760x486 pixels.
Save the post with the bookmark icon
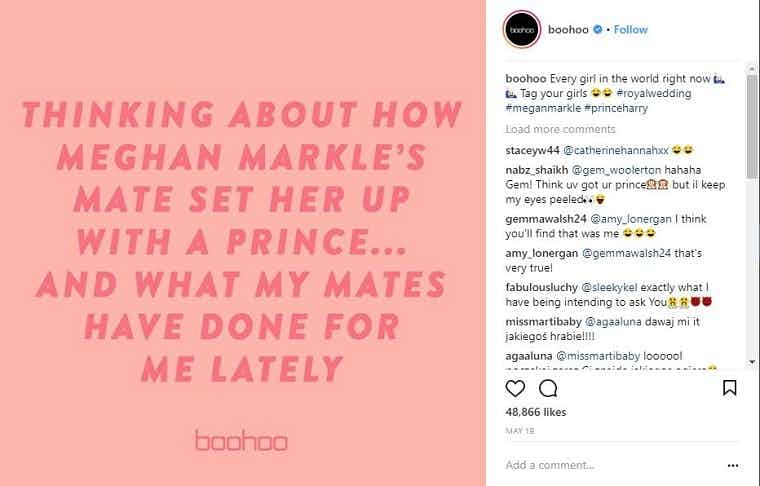[729, 388]
